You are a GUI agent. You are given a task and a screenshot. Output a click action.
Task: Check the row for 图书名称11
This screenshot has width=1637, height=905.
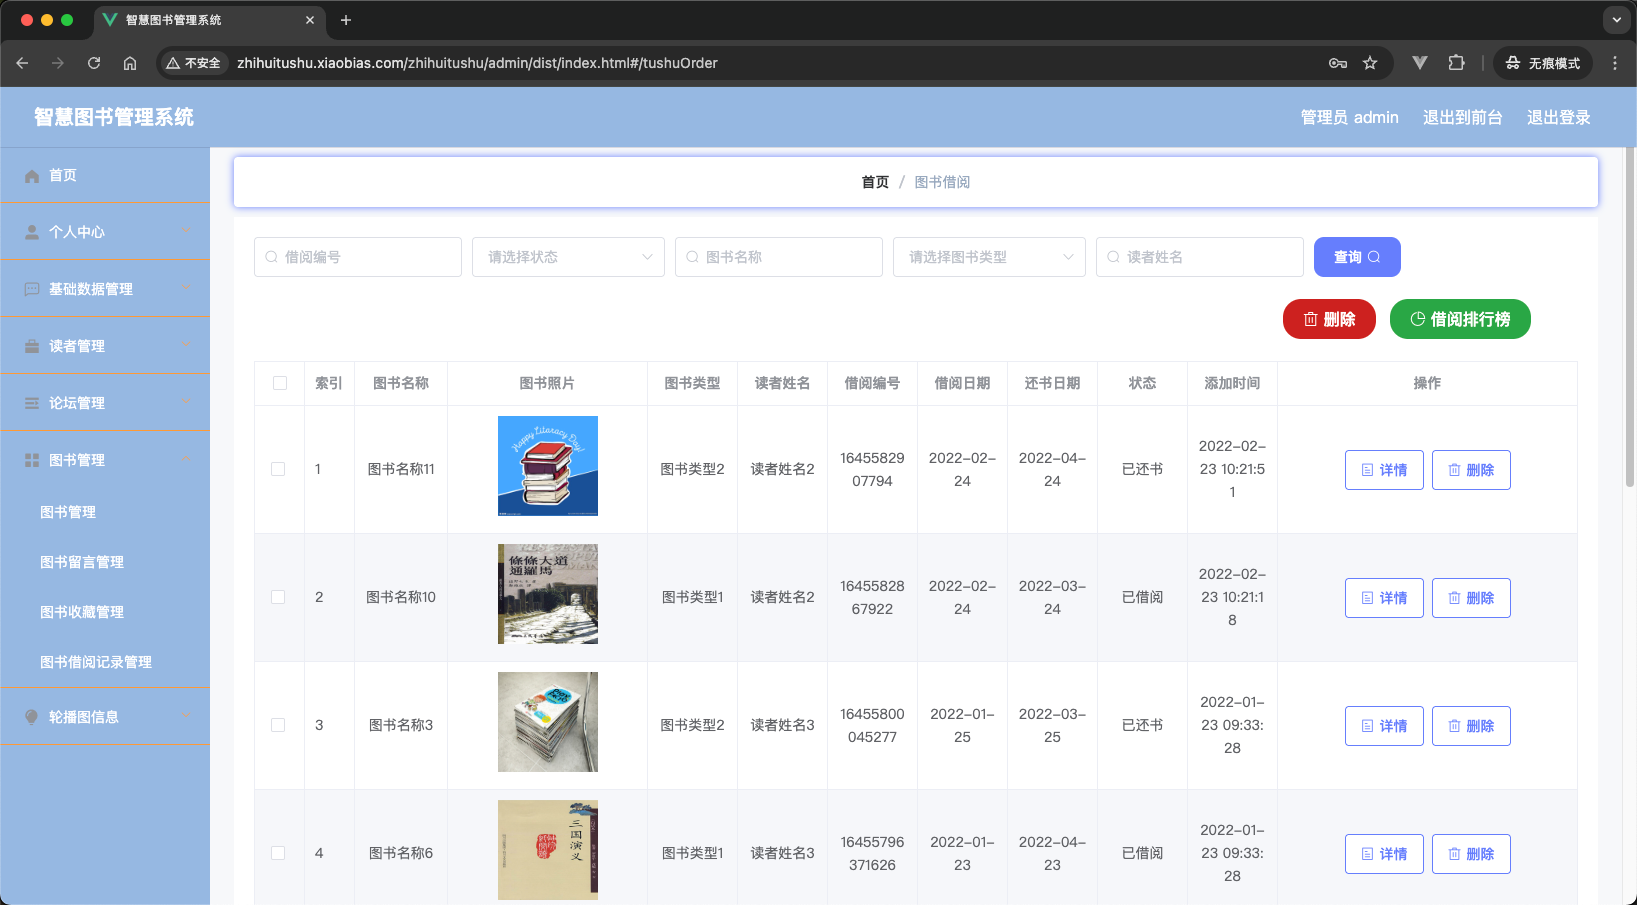[x=278, y=469]
